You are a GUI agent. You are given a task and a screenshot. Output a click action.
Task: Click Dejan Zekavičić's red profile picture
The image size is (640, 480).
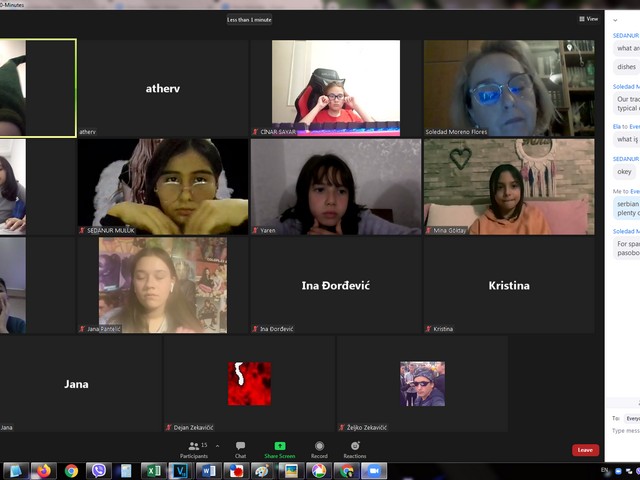pos(249,384)
